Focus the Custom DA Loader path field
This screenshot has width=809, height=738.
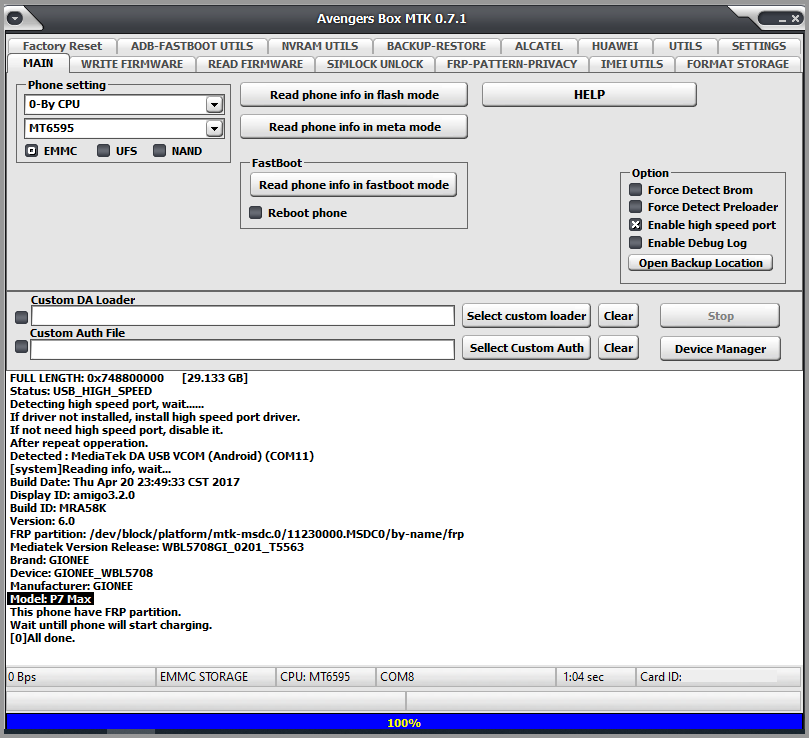pyautogui.click(x=242, y=316)
